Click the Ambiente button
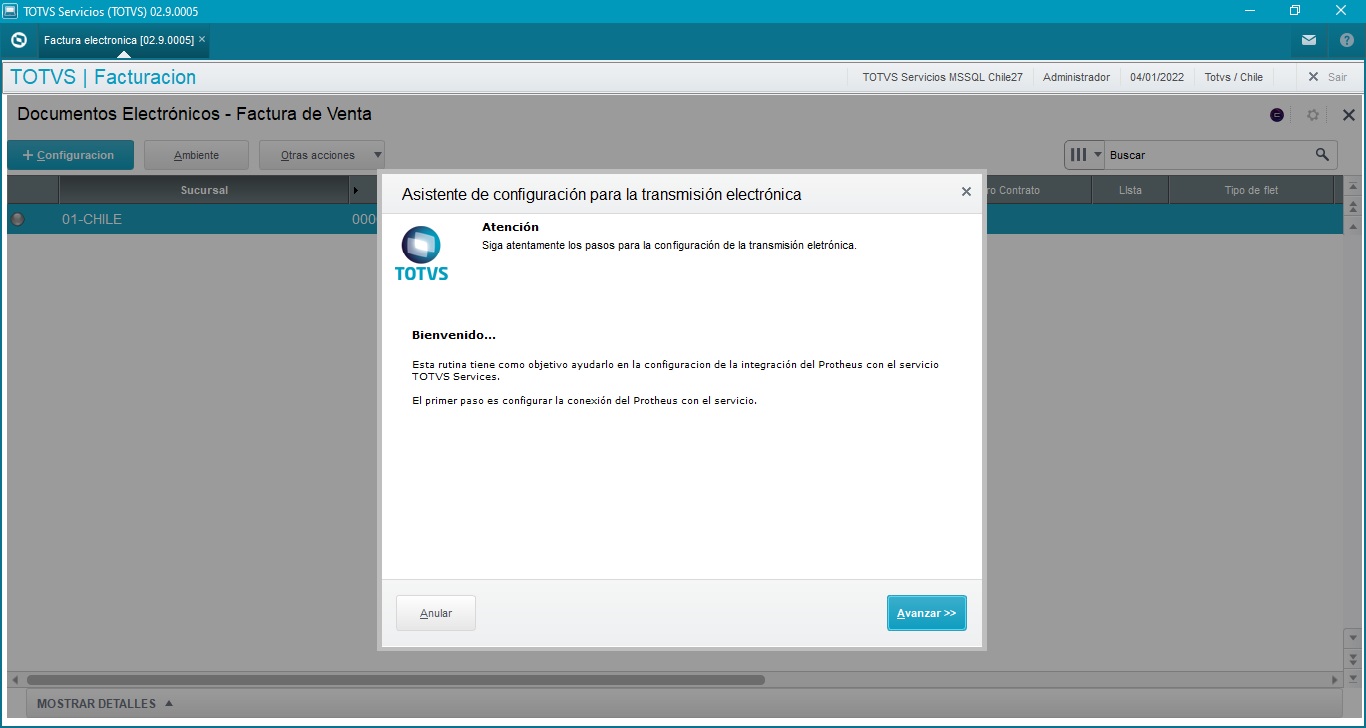The height and width of the screenshot is (728, 1366). pos(196,155)
